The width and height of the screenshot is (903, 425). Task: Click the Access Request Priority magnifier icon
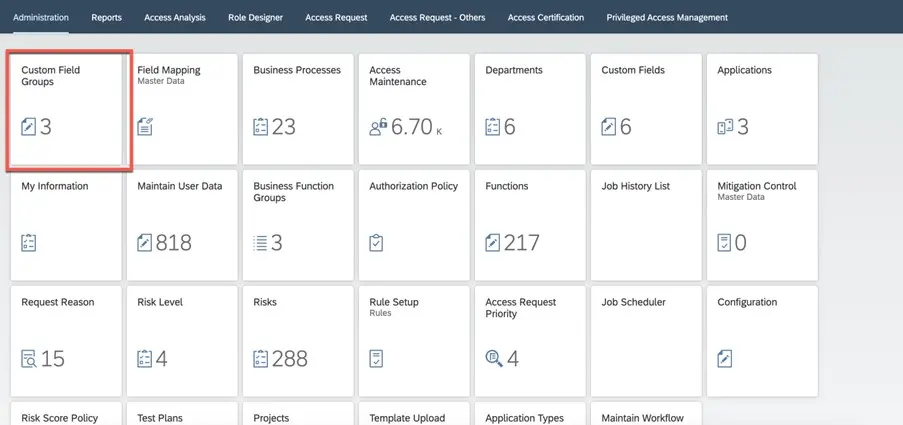coord(493,359)
